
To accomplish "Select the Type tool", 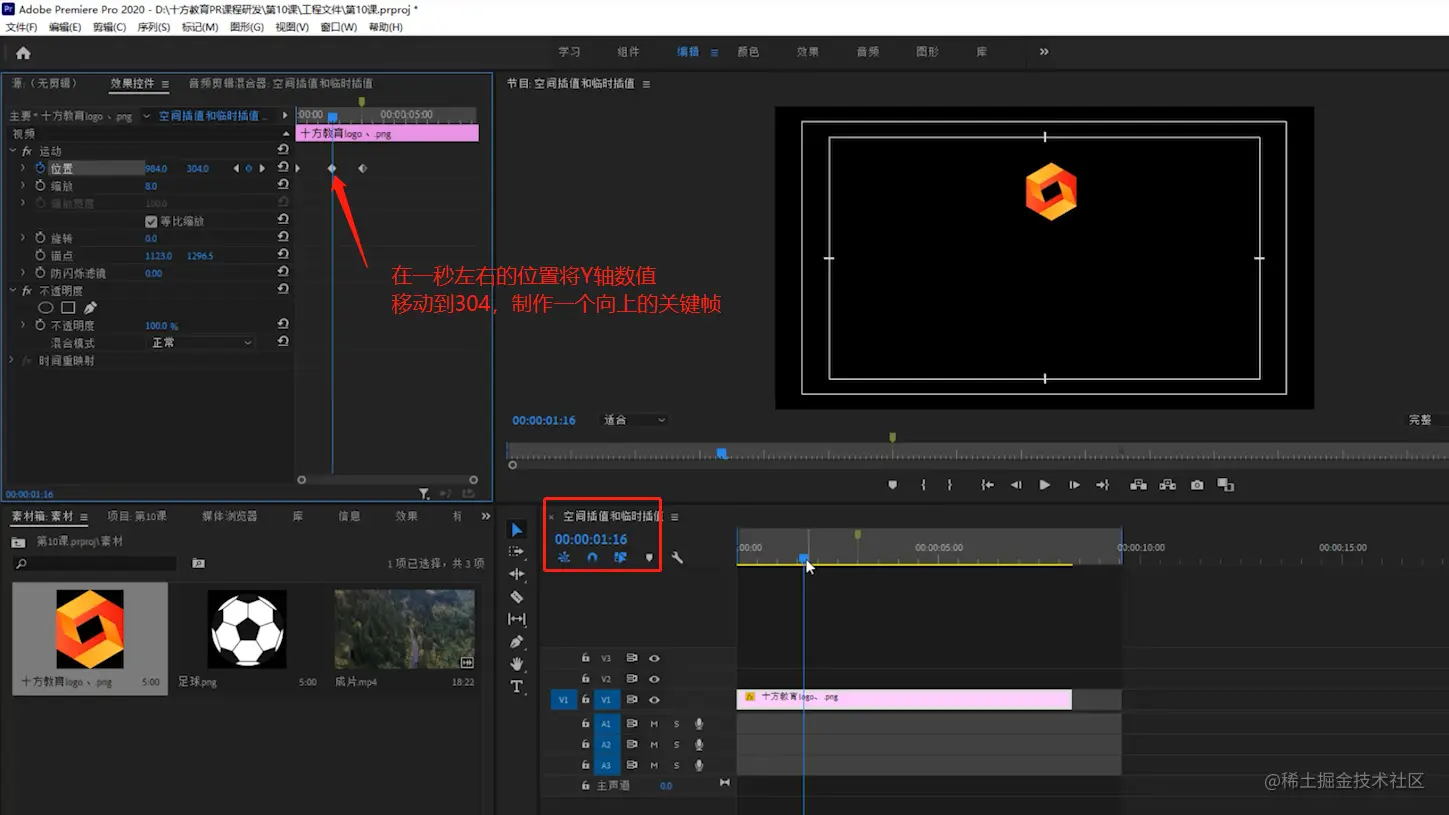I will point(516,687).
